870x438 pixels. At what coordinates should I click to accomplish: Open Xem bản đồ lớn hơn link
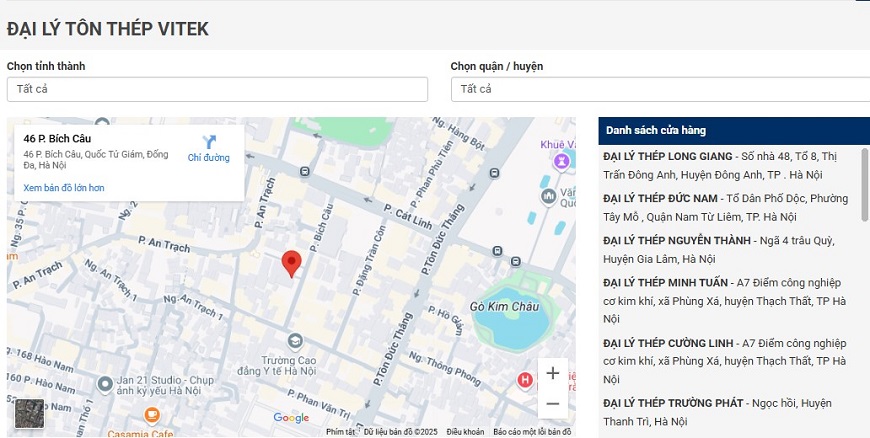pos(64,188)
